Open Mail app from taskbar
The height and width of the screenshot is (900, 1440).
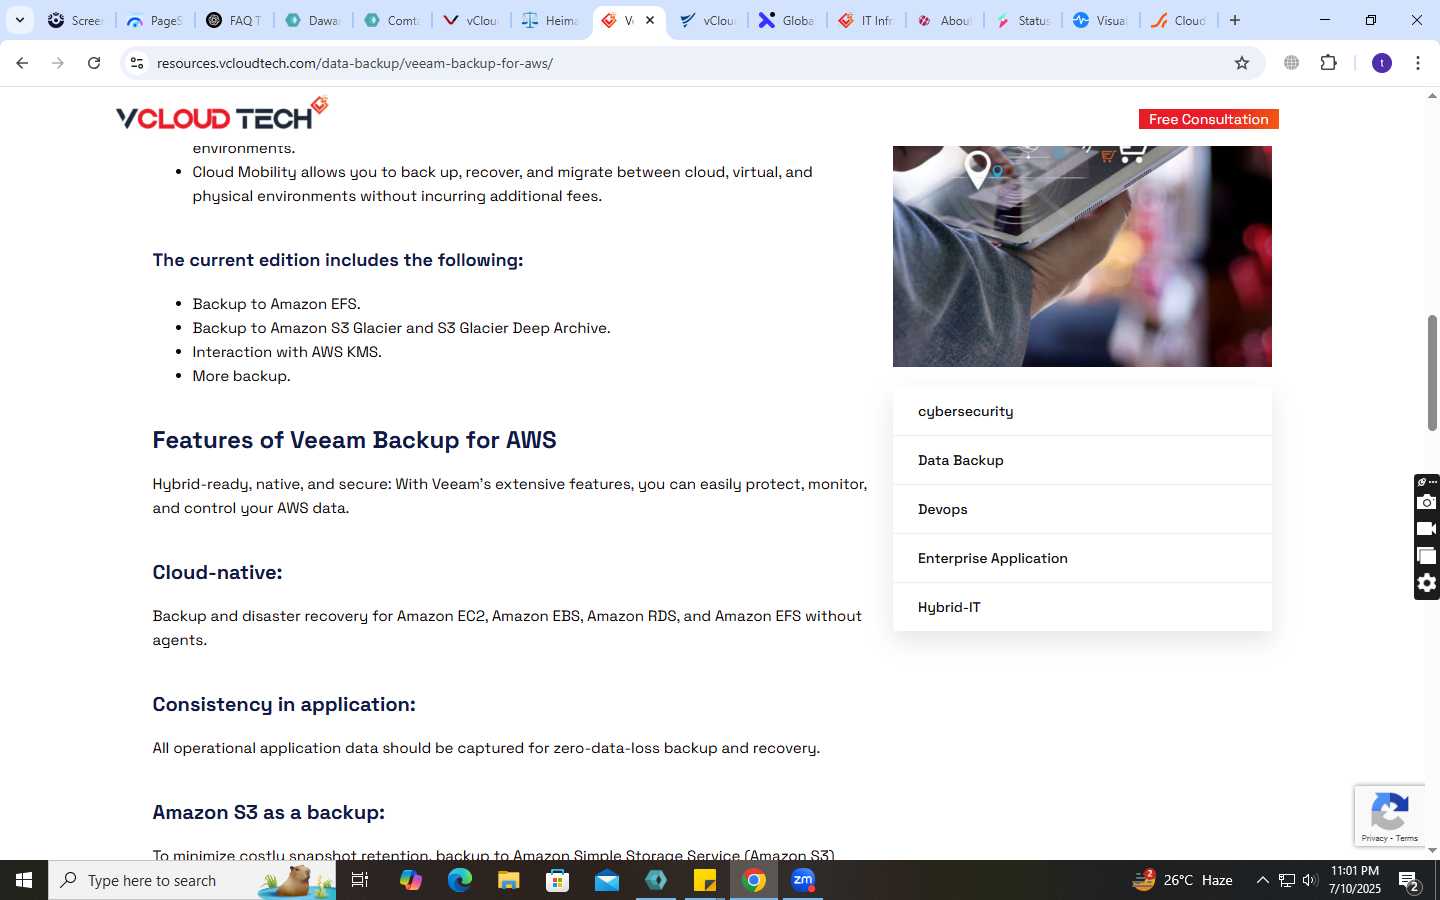[x=606, y=880]
